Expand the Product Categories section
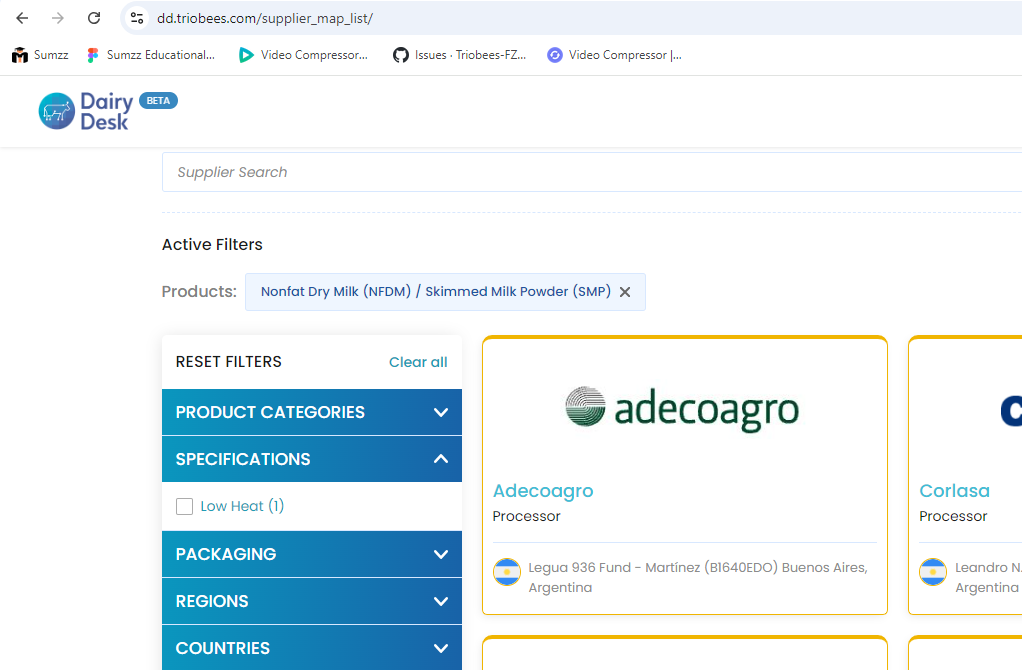This screenshot has width=1022, height=670. [311, 412]
